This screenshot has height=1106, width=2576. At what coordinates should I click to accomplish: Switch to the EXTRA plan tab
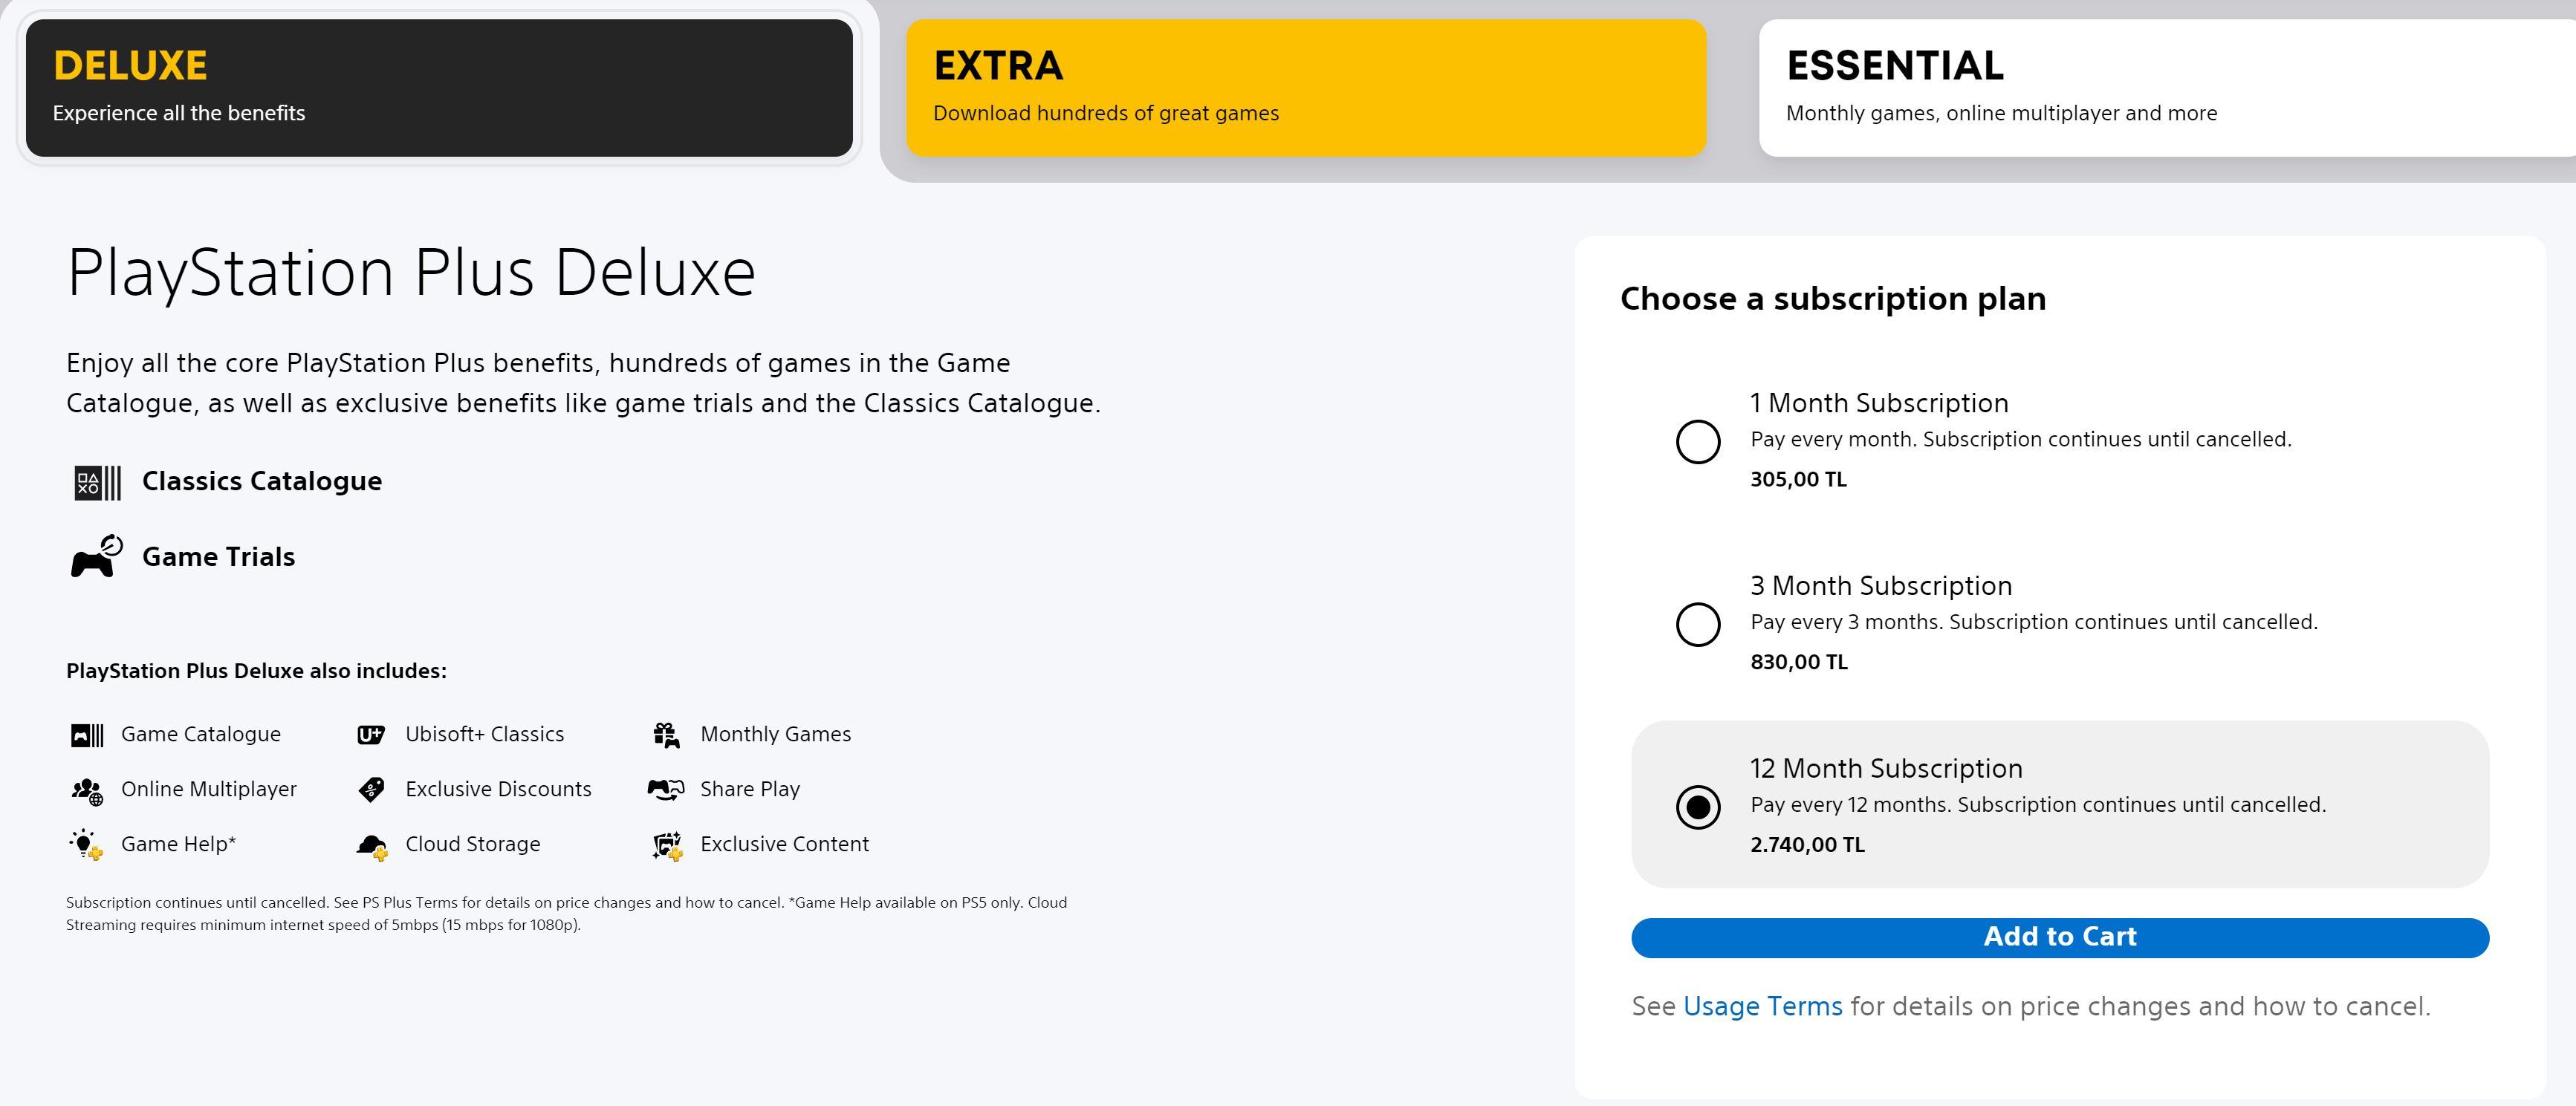click(x=1305, y=88)
